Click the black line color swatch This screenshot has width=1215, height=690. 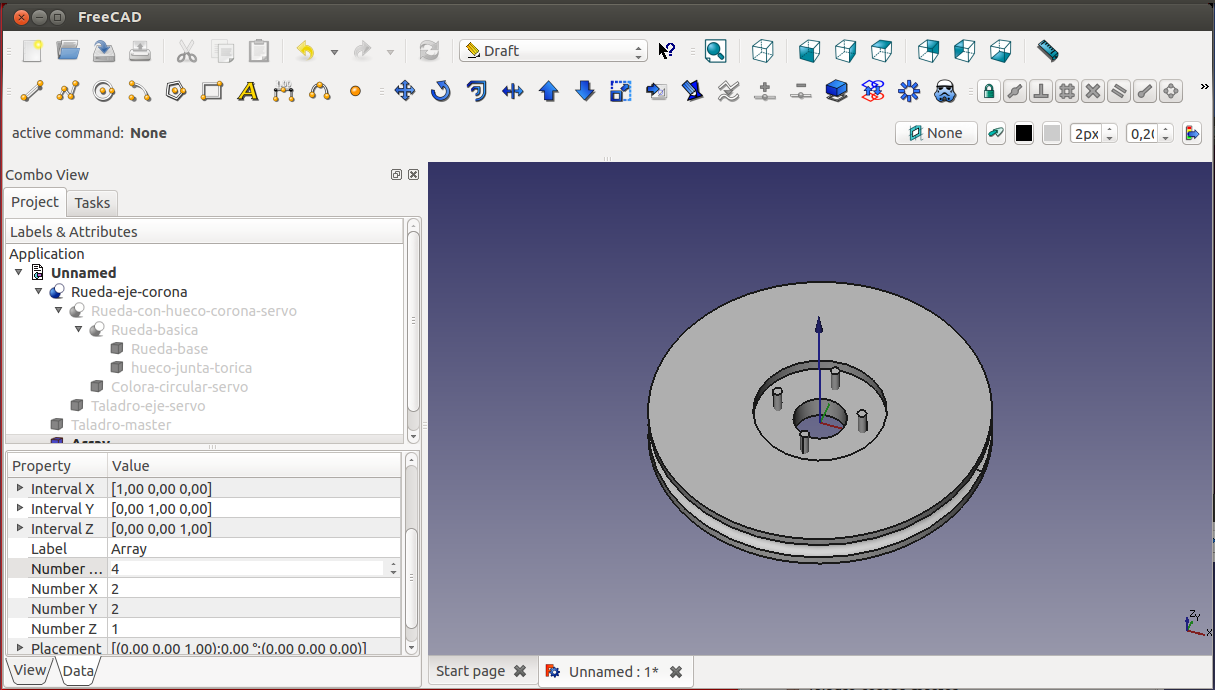(x=1024, y=133)
